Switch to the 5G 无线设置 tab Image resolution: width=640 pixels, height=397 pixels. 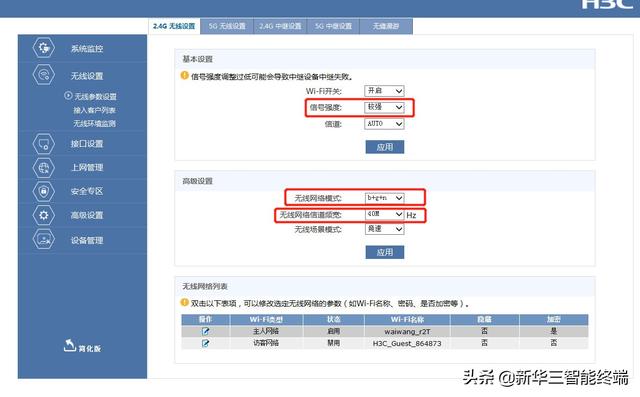(227, 26)
